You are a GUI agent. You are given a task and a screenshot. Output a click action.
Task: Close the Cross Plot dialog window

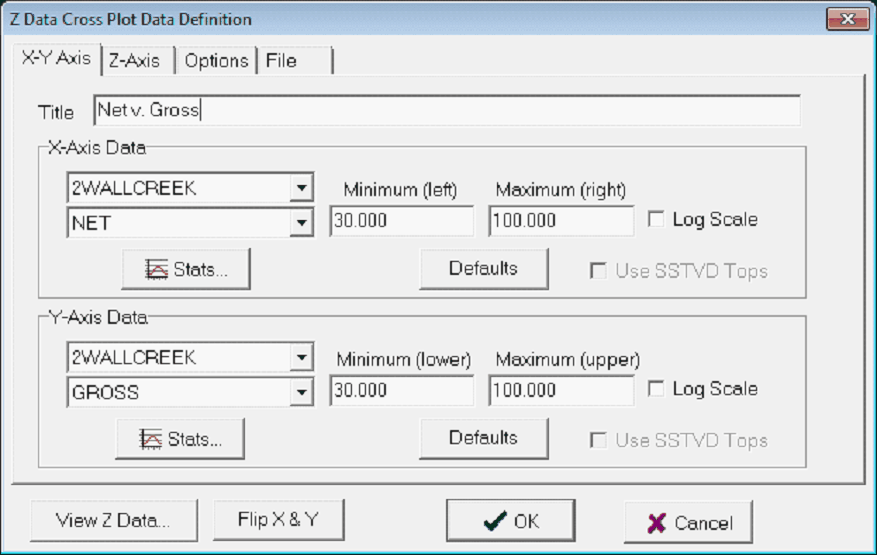pos(846,19)
